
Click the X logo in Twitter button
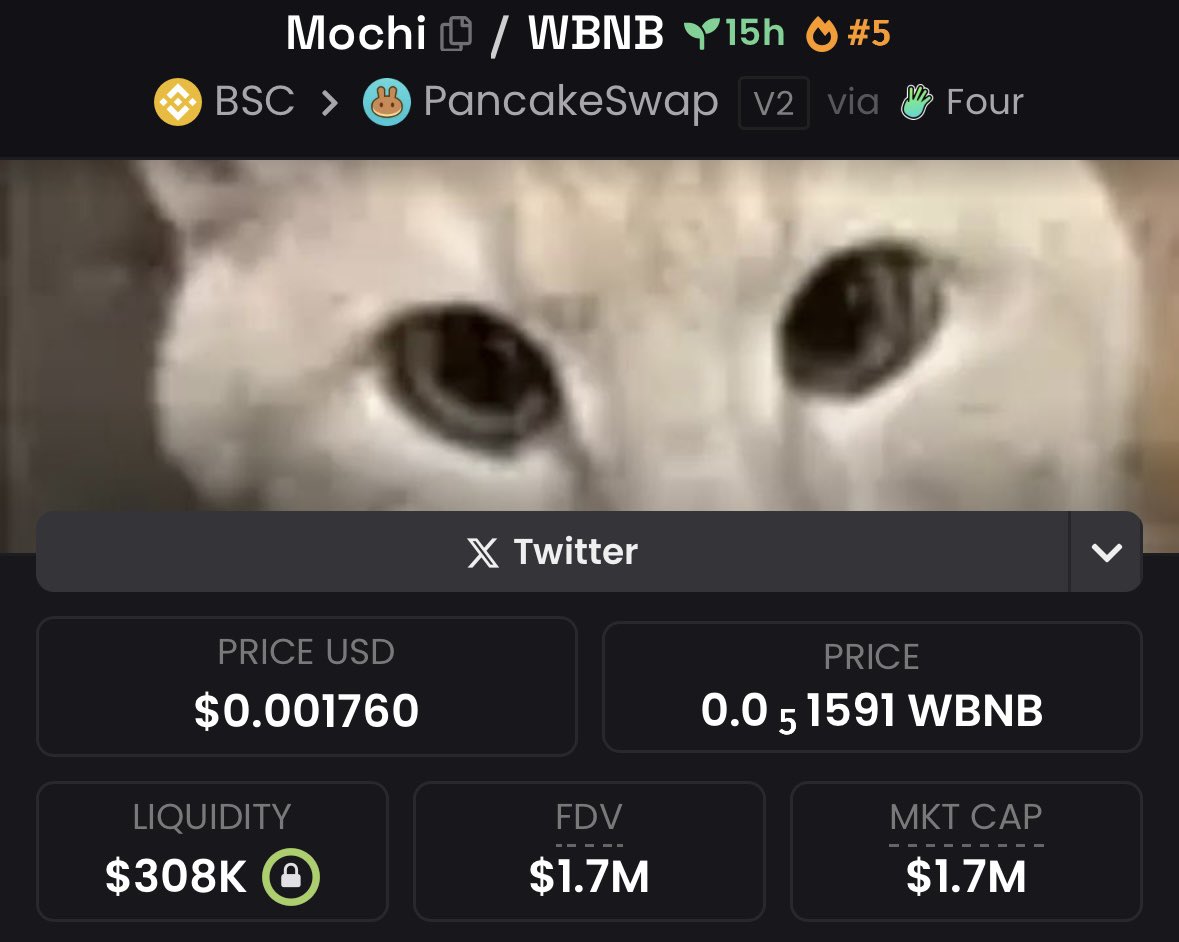click(x=483, y=553)
